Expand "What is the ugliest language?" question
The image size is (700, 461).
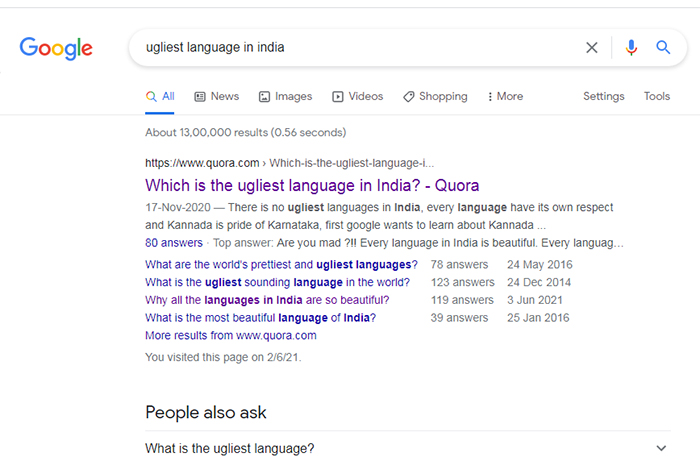[405, 448]
